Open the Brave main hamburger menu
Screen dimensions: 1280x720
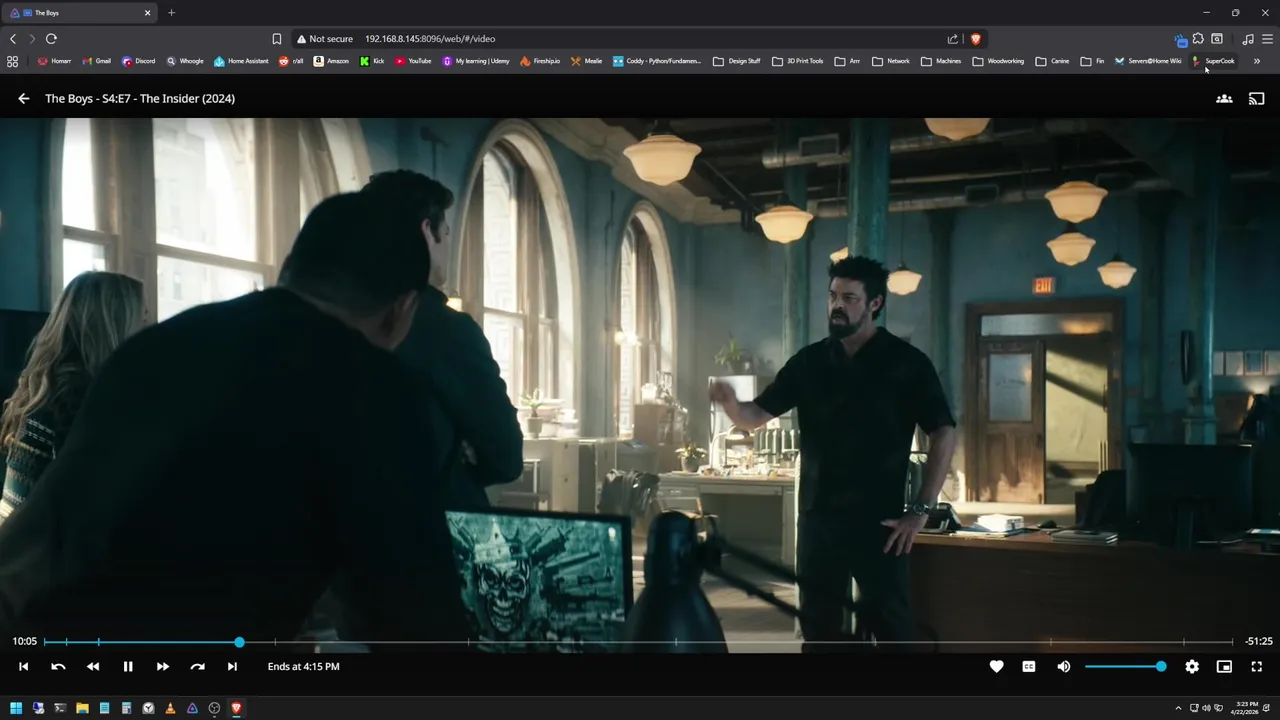pos(1267,39)
